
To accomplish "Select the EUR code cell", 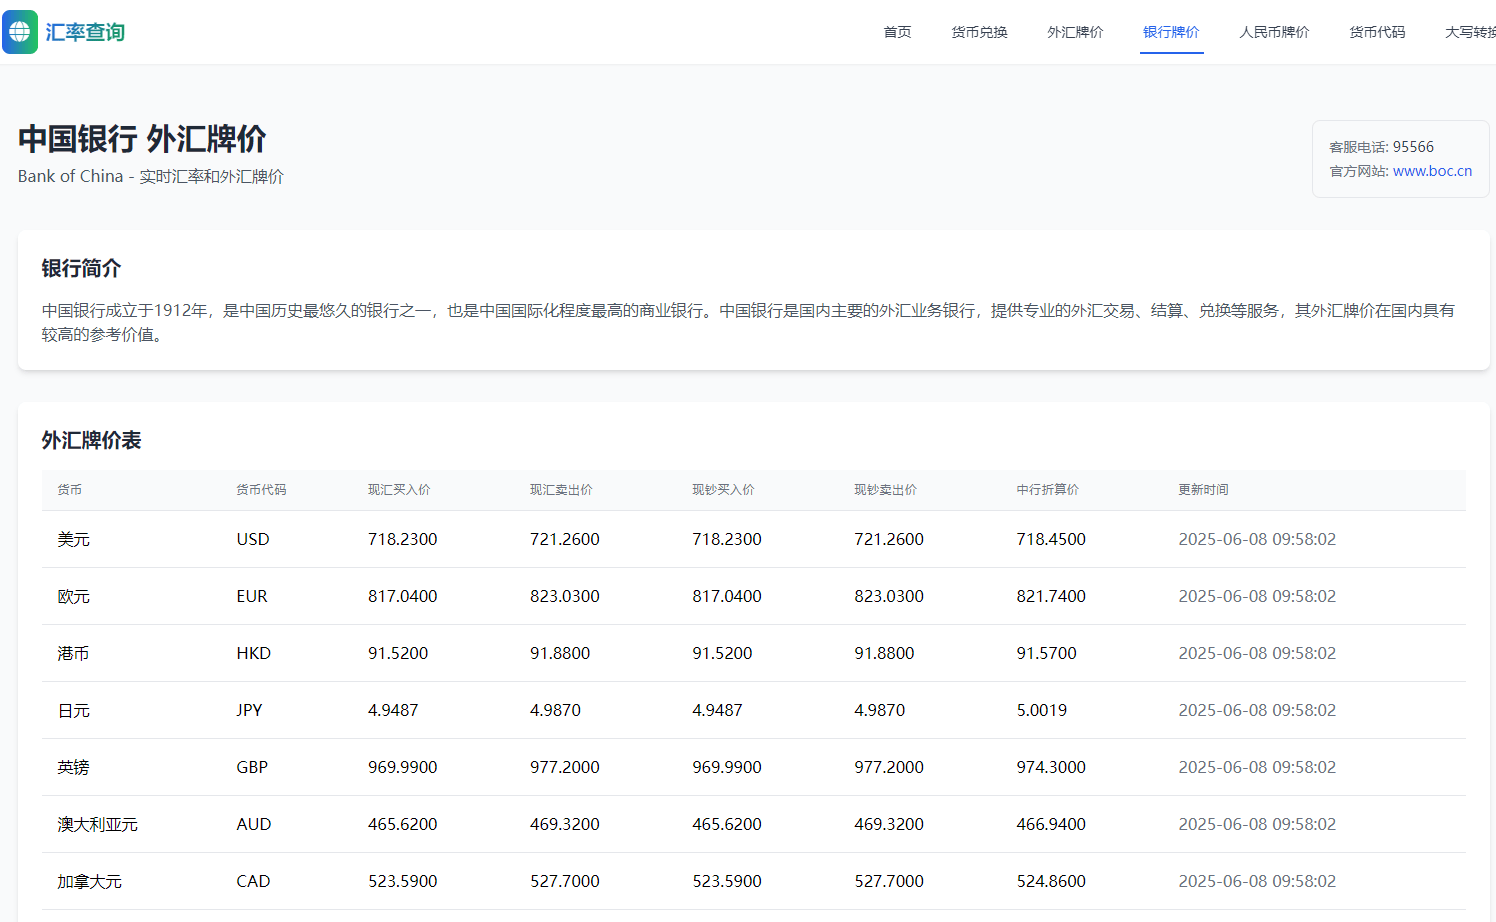I will (252, 596).
